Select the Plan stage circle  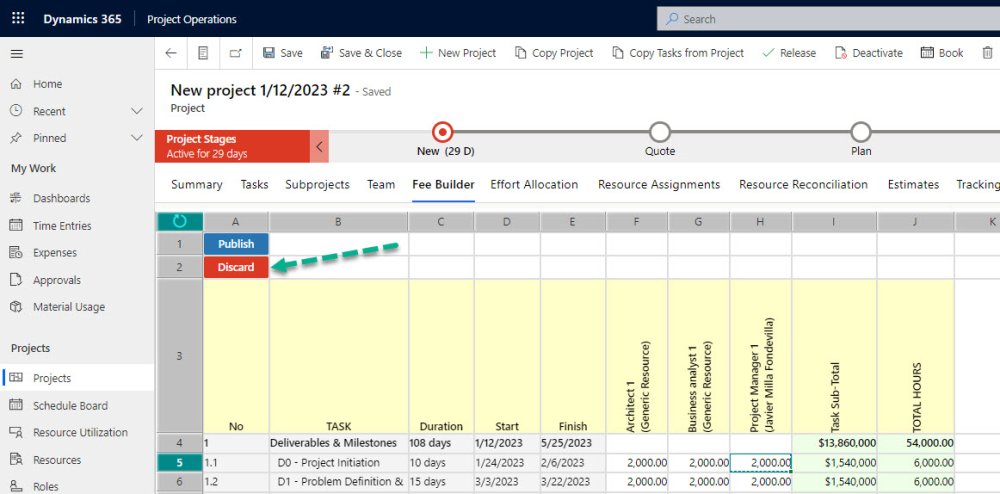pyautogui.click(x=860, y=133)
